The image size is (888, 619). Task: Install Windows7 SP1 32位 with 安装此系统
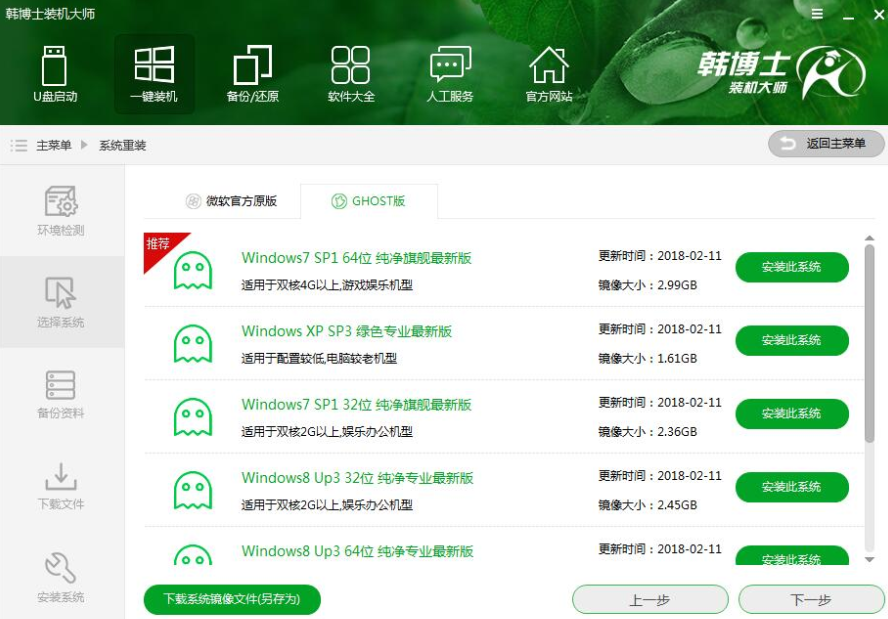point(792,413)
